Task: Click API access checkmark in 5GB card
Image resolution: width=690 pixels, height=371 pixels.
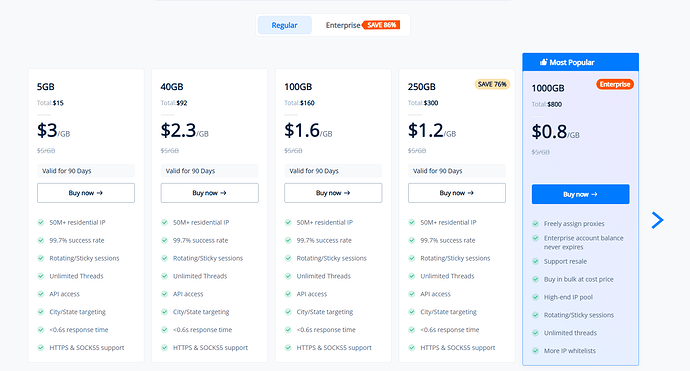Action: pos(41,294)
